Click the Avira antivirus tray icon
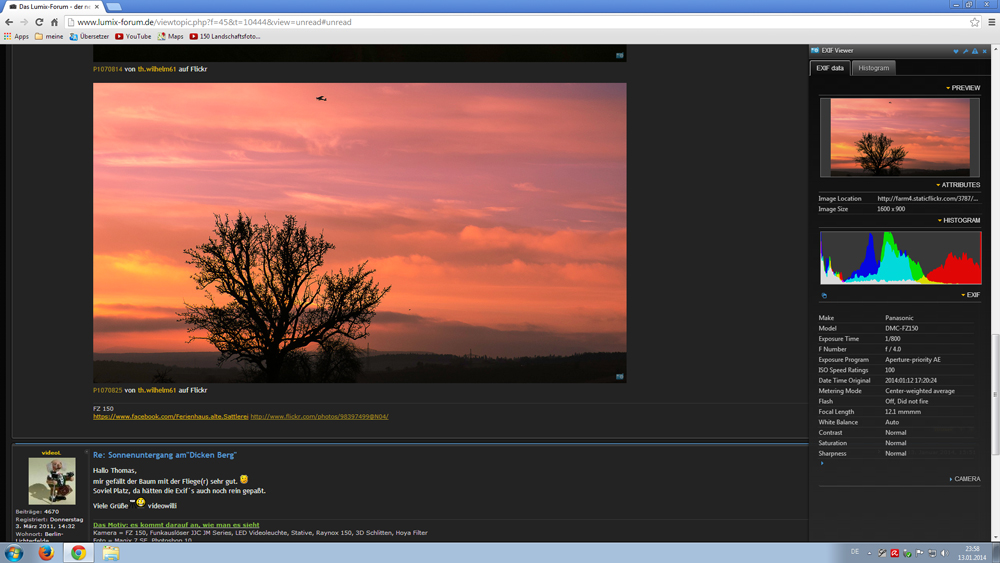This screenshot has width=1000, height=563. 895,553
